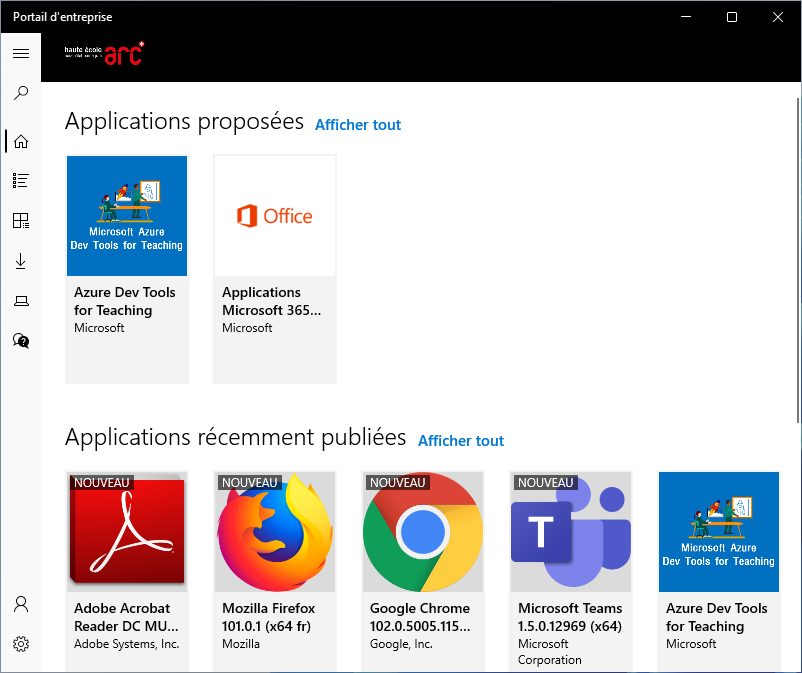Click the 'Google, Inc.' publisher text
Screen dimensions: 802x673
coord(401,644)
